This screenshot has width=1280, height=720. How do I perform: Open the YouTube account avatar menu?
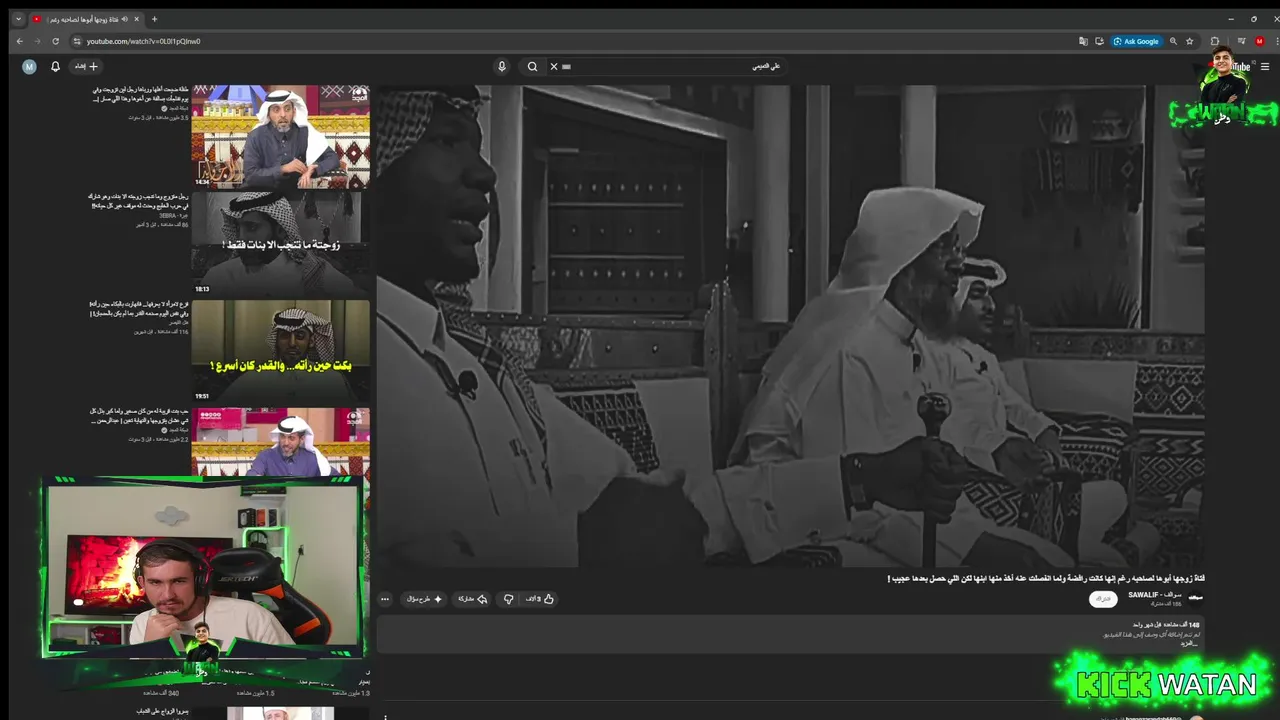[29, 67]
